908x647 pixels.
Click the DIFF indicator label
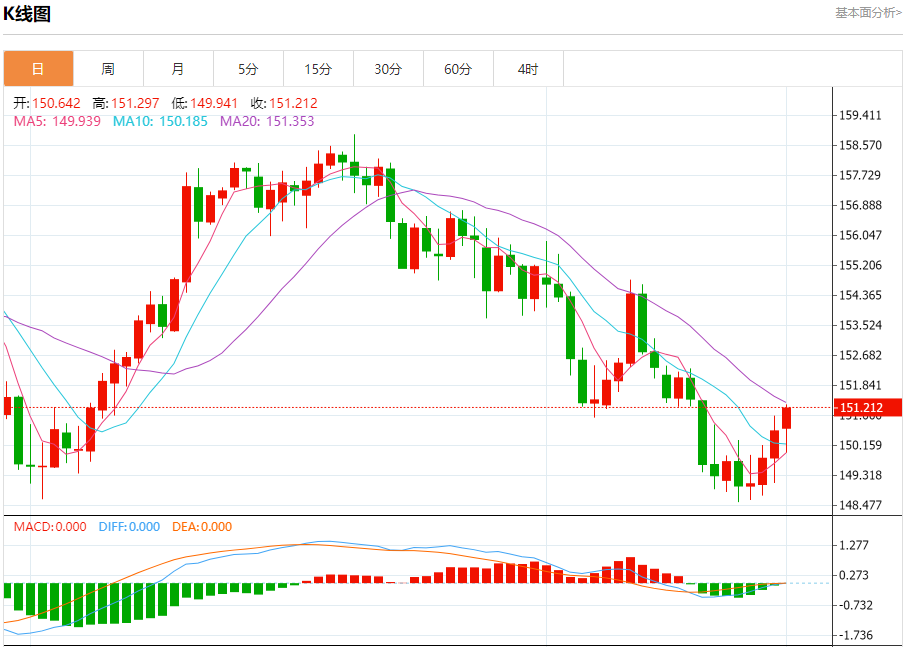pos(129,526)
